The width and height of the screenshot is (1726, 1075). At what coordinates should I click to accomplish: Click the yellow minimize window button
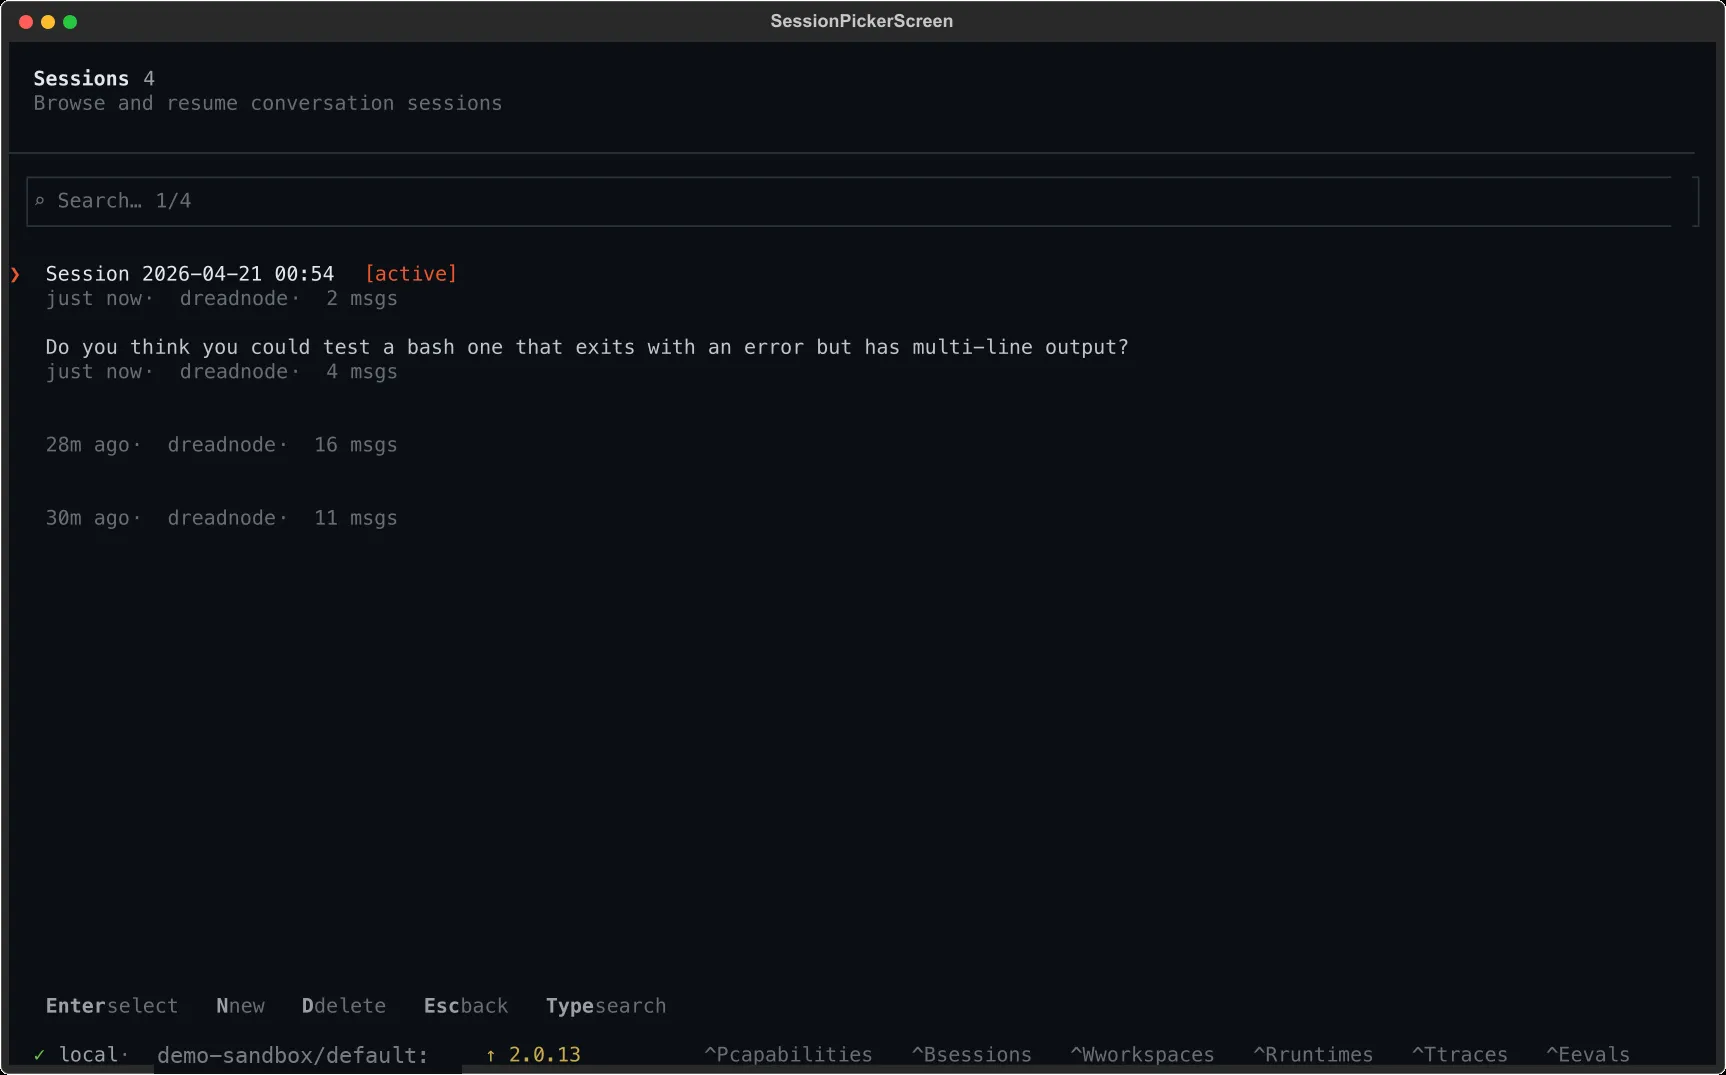48,22
